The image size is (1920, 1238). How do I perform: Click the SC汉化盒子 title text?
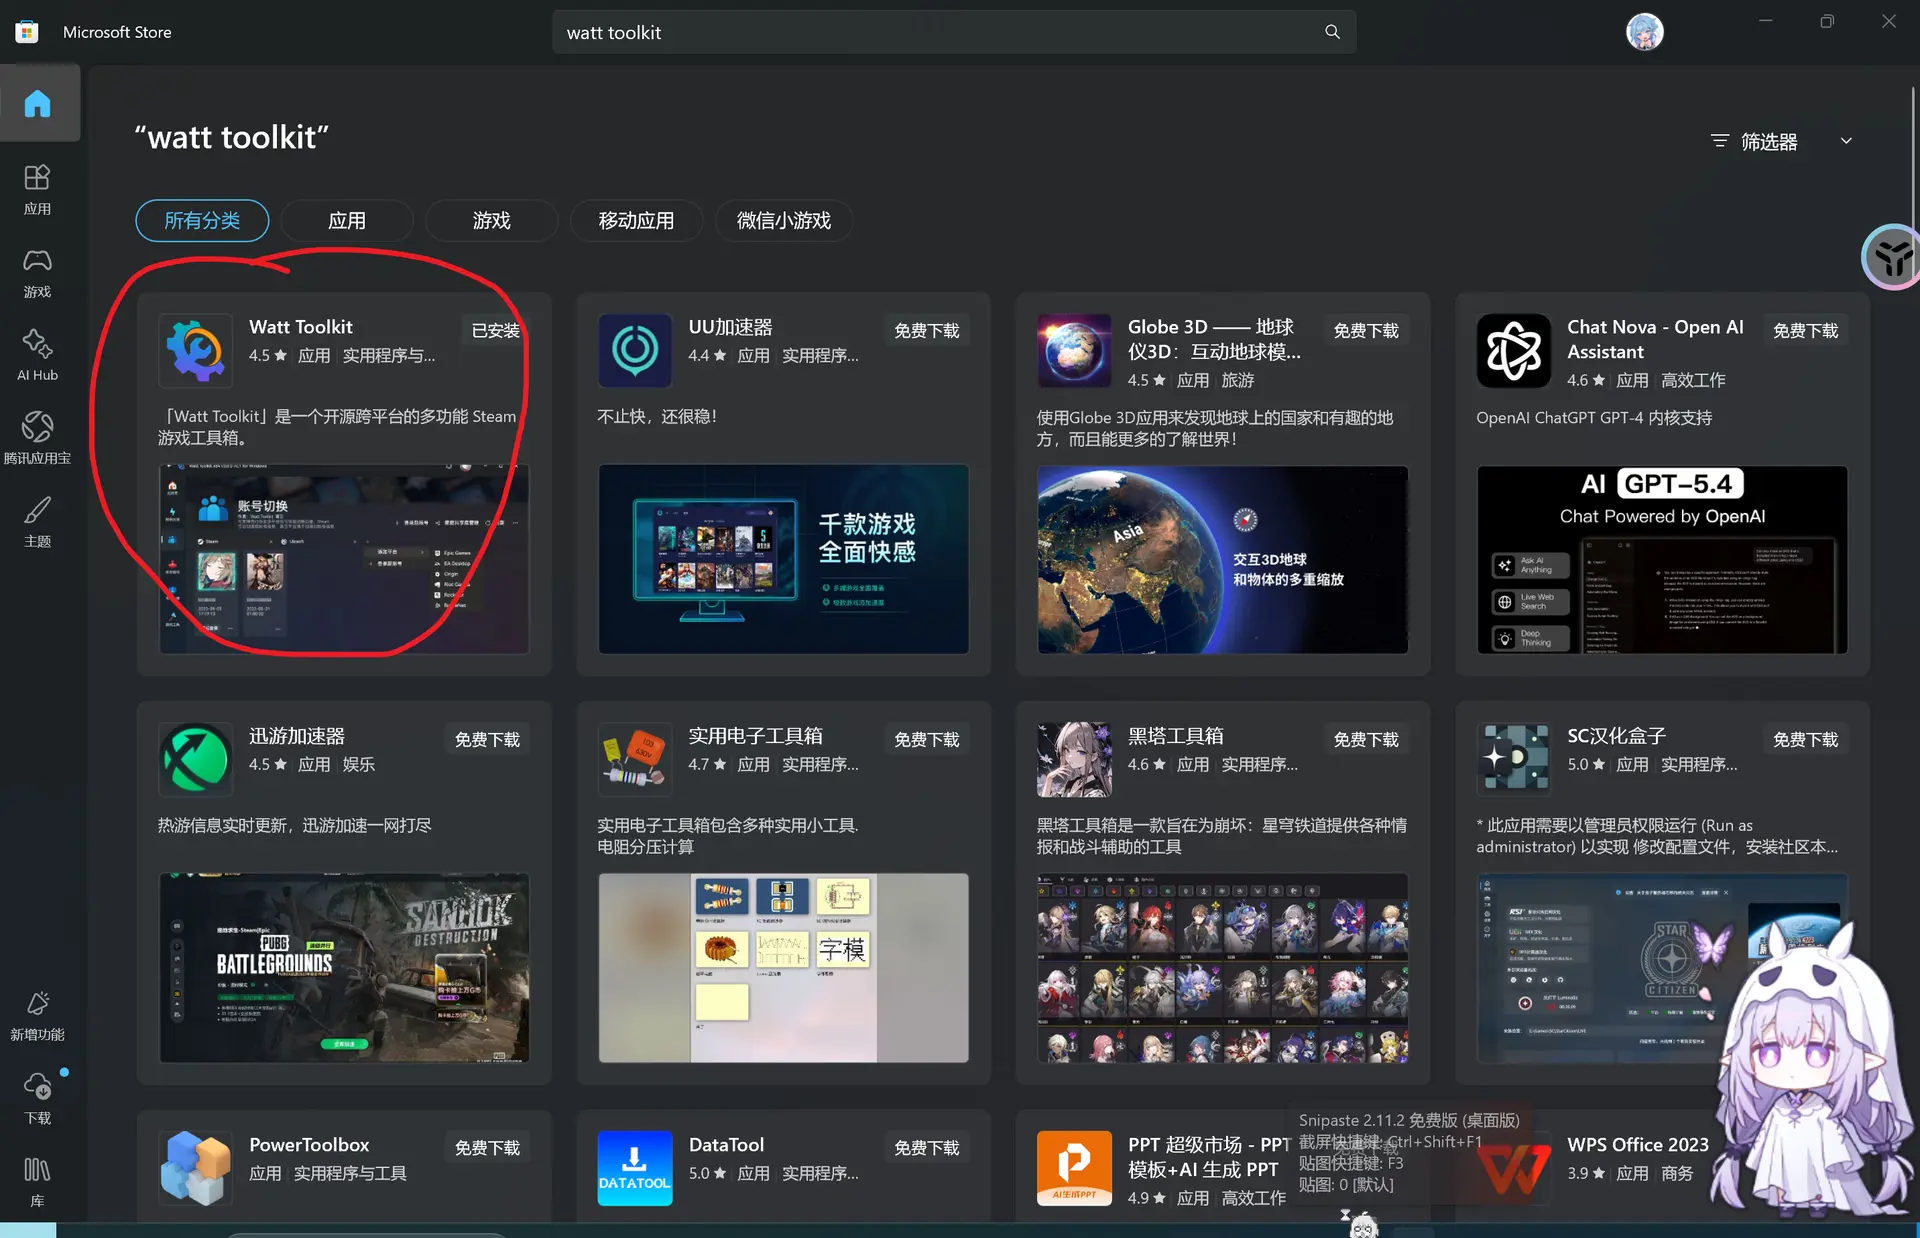pos(1616,736)
